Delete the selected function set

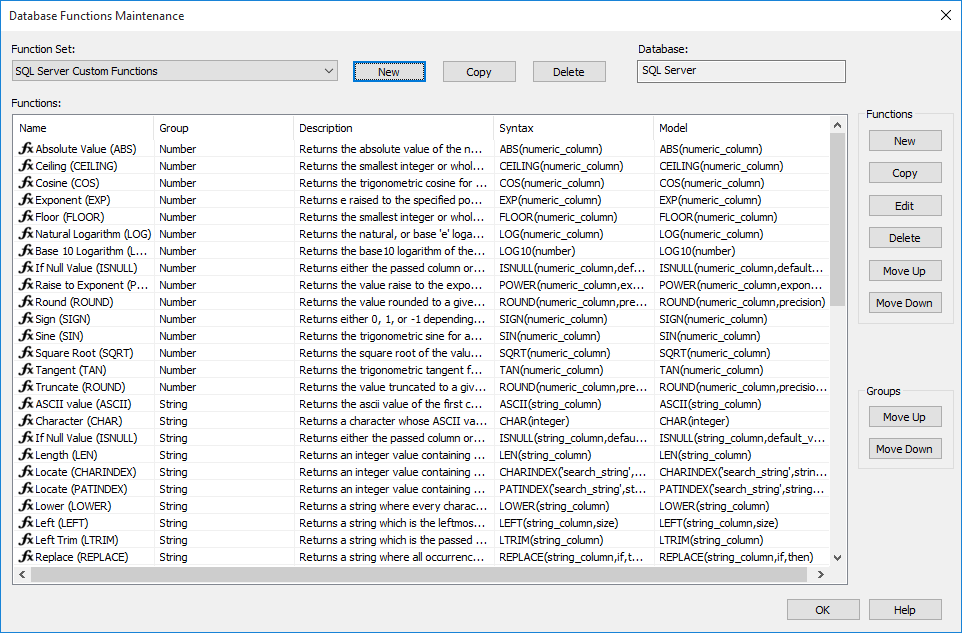tap(569, 72)
